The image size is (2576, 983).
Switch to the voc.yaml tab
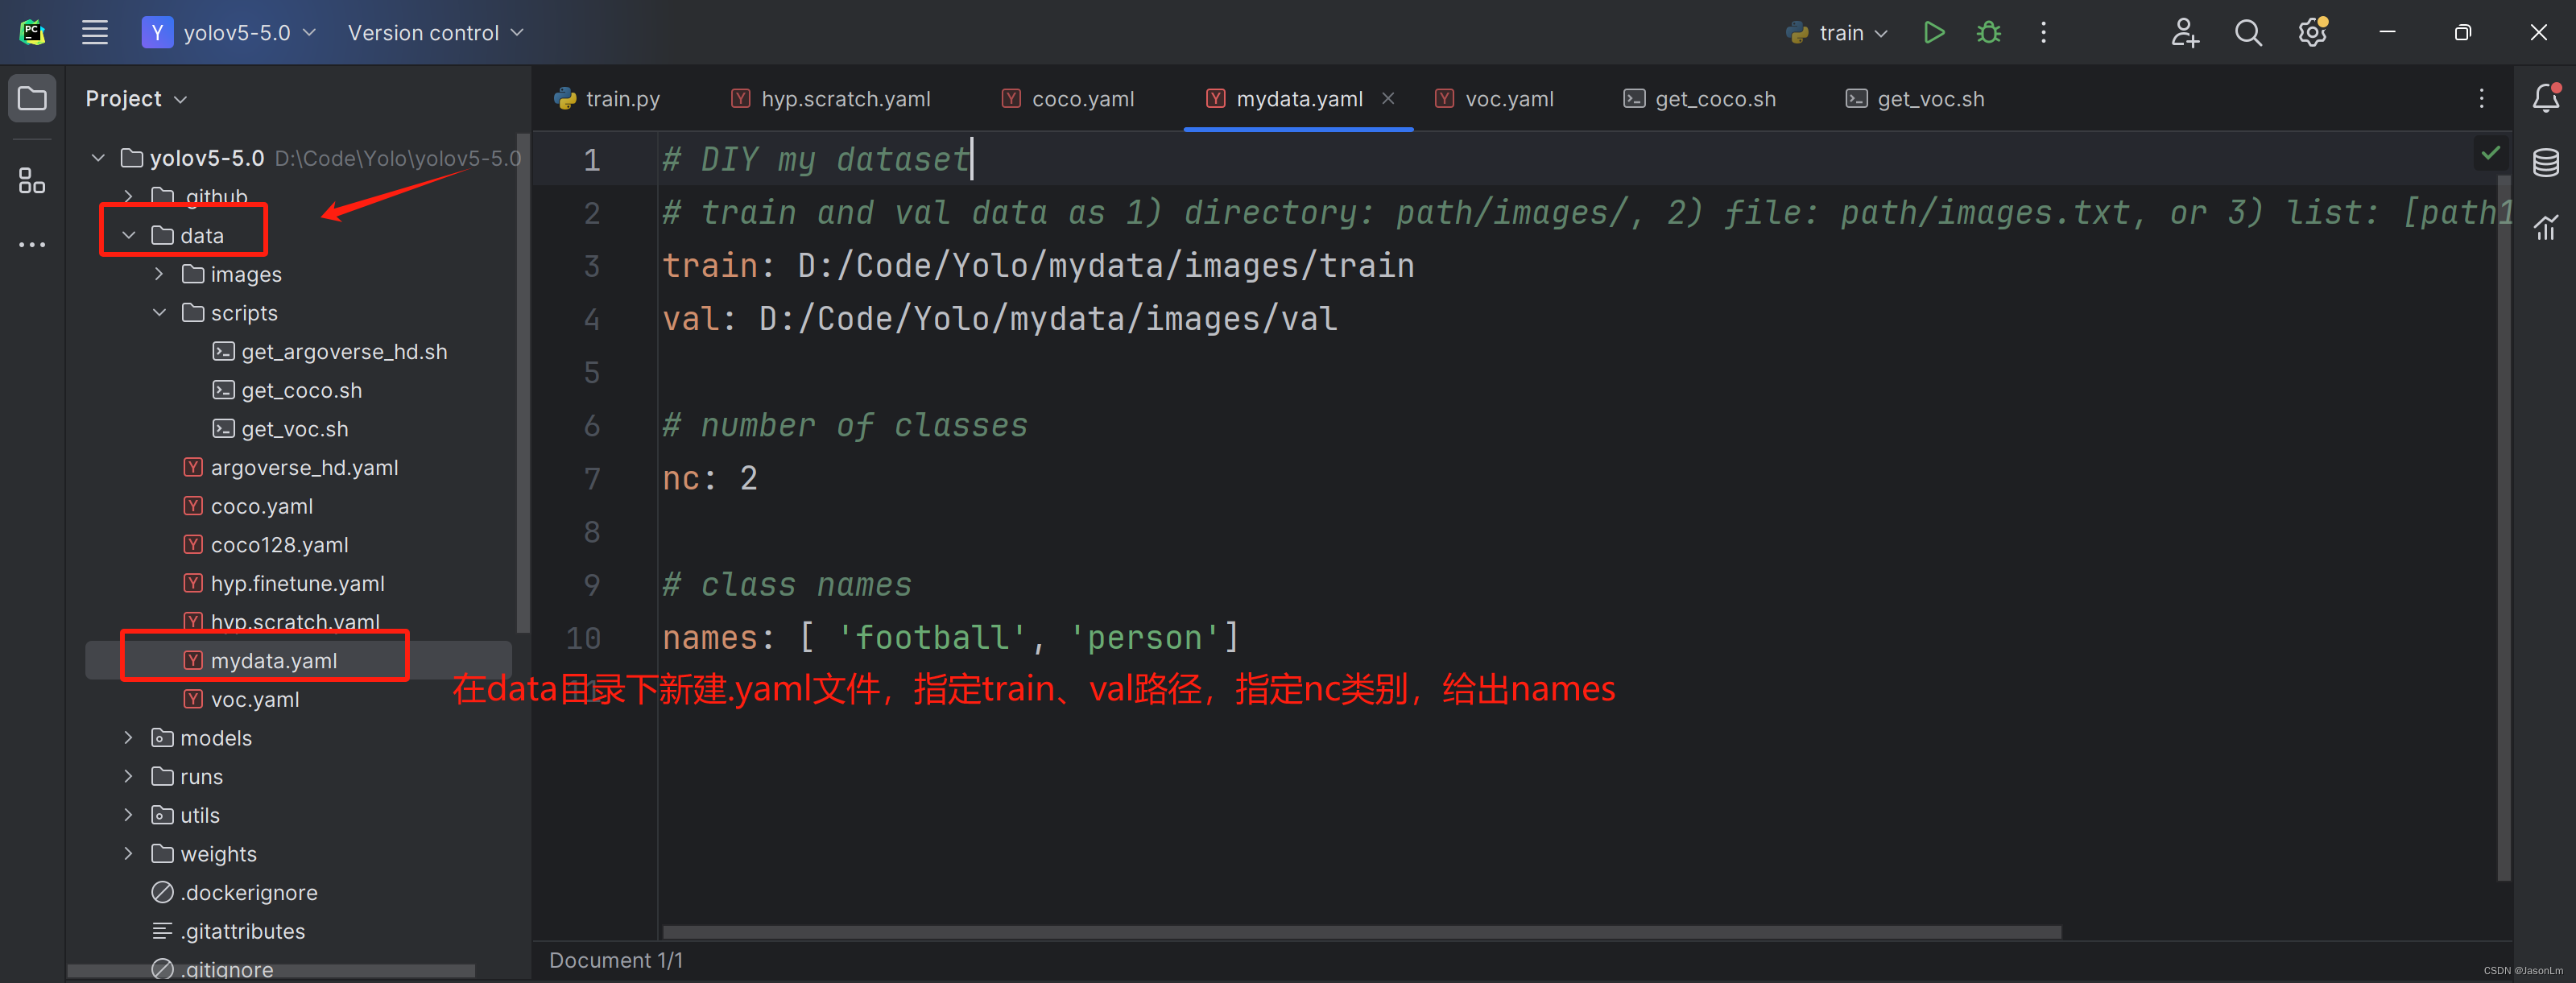click(x=1494, y=98)
